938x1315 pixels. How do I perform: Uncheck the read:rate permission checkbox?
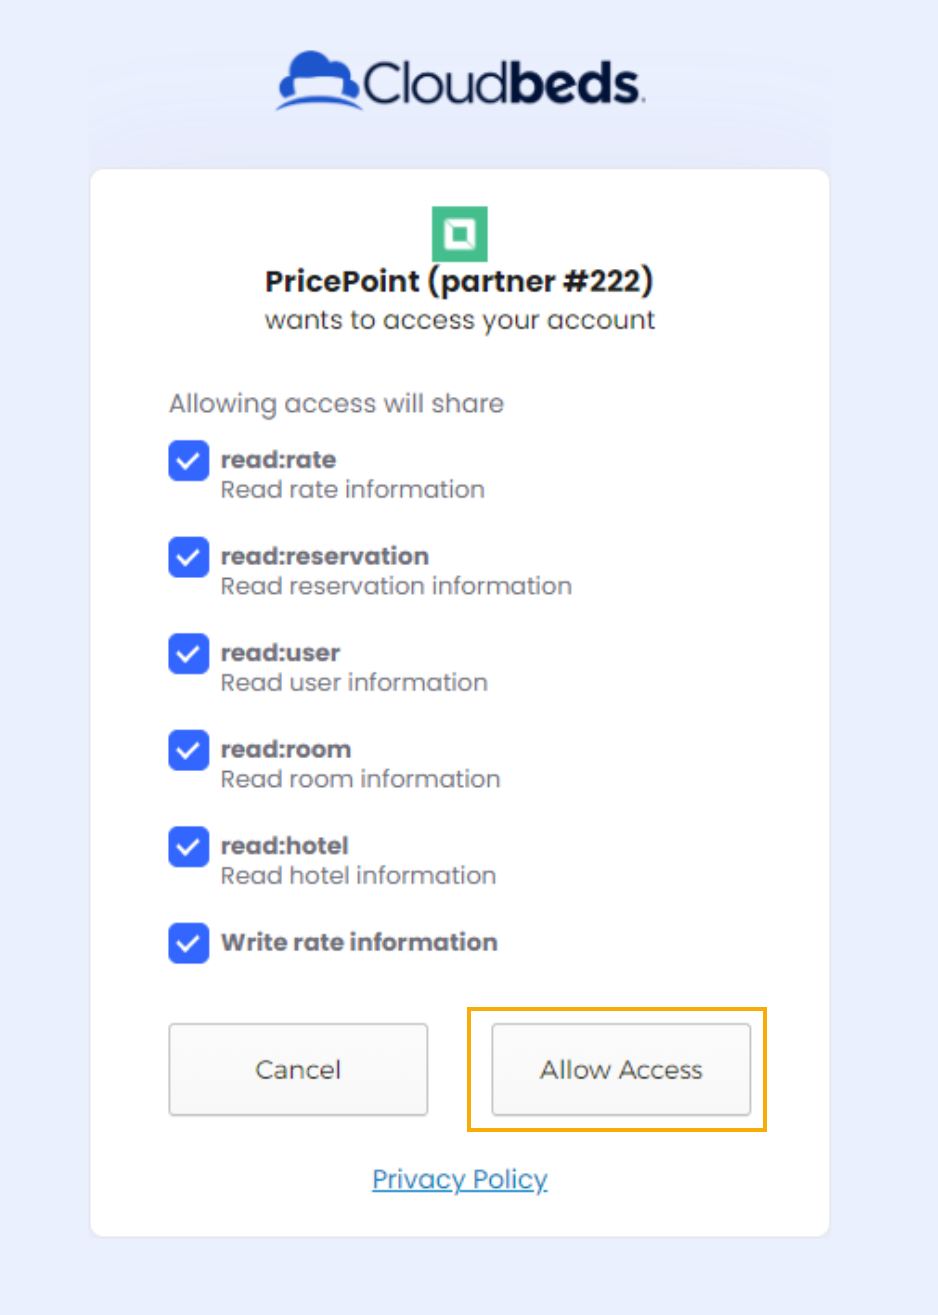pyautogui.click(x=189, y=461)
